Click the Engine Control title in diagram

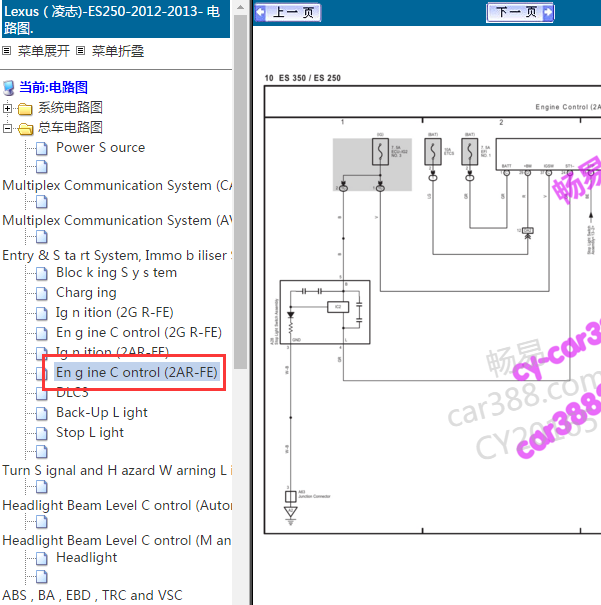(568, 107)
